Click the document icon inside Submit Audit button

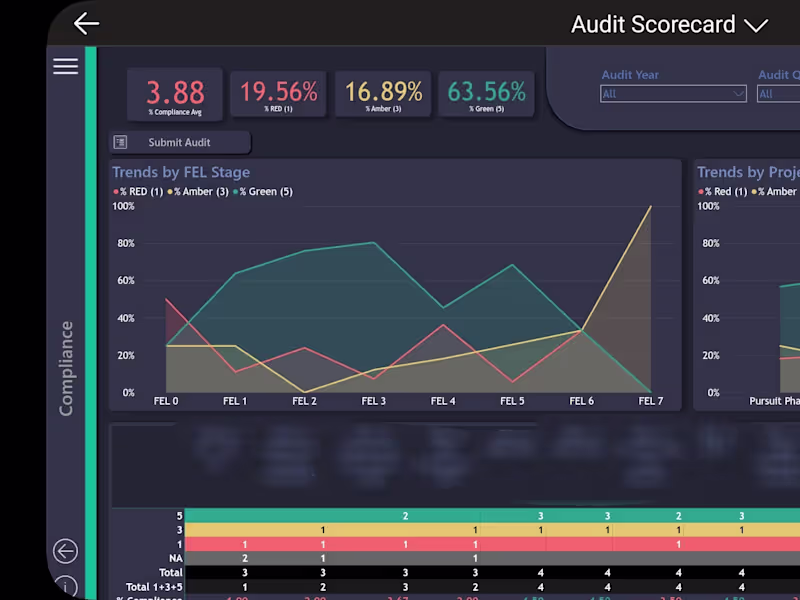coord(121,141)
